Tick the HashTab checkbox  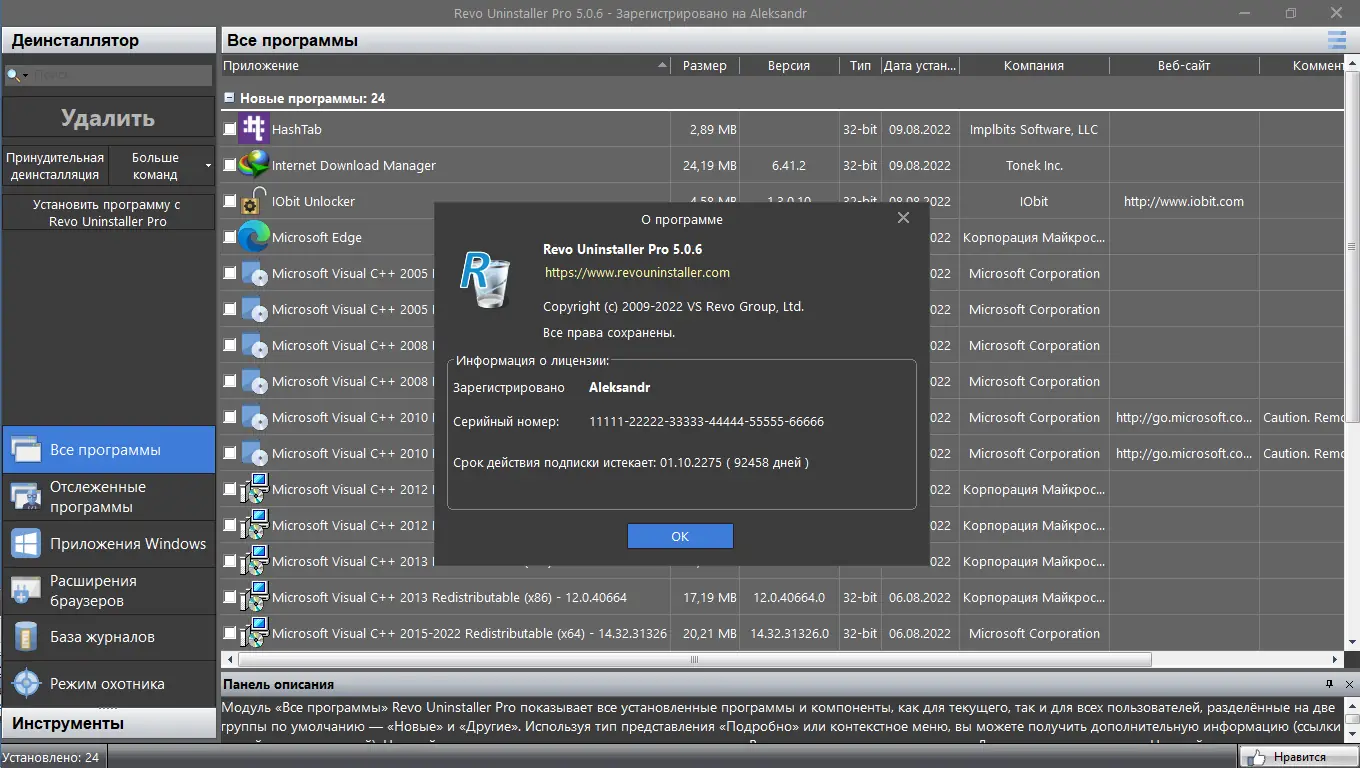tap(230, 129)
